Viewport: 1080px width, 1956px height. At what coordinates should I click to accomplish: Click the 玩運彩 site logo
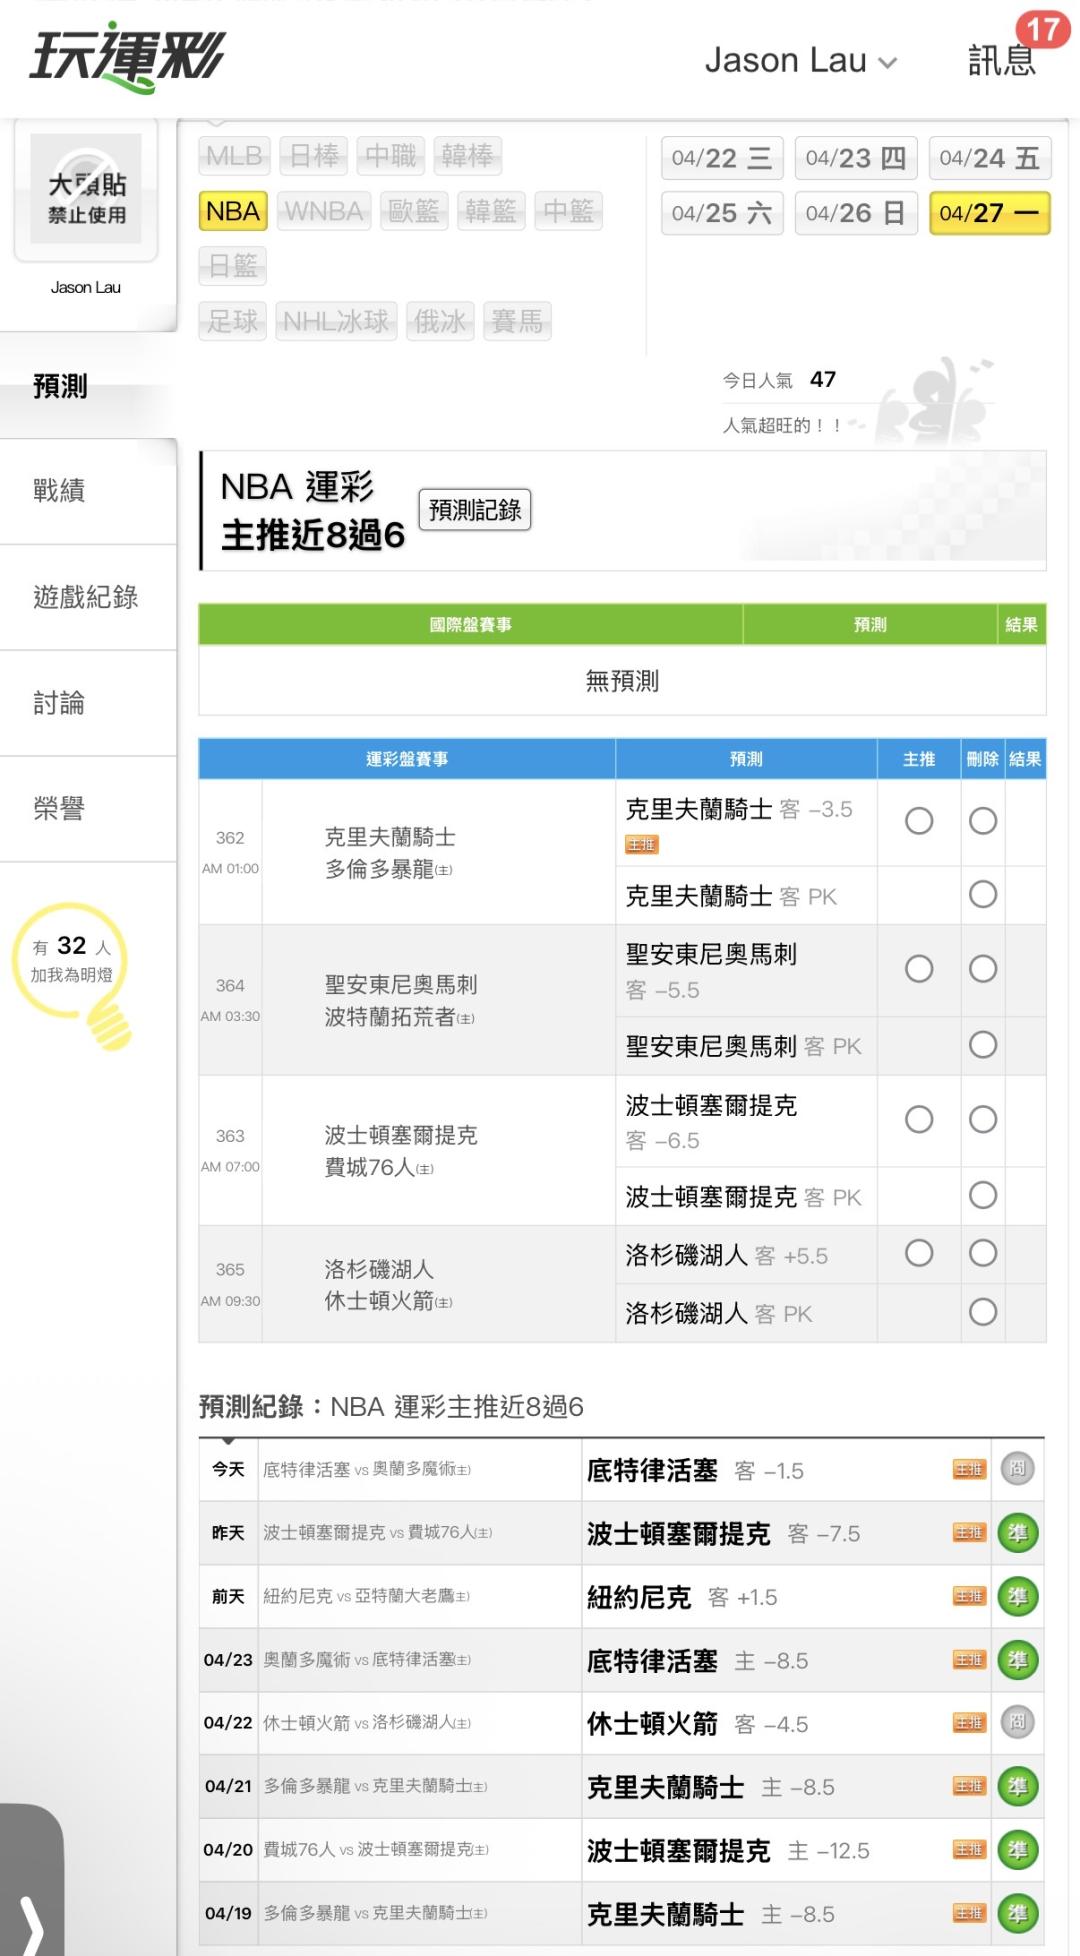127,58
